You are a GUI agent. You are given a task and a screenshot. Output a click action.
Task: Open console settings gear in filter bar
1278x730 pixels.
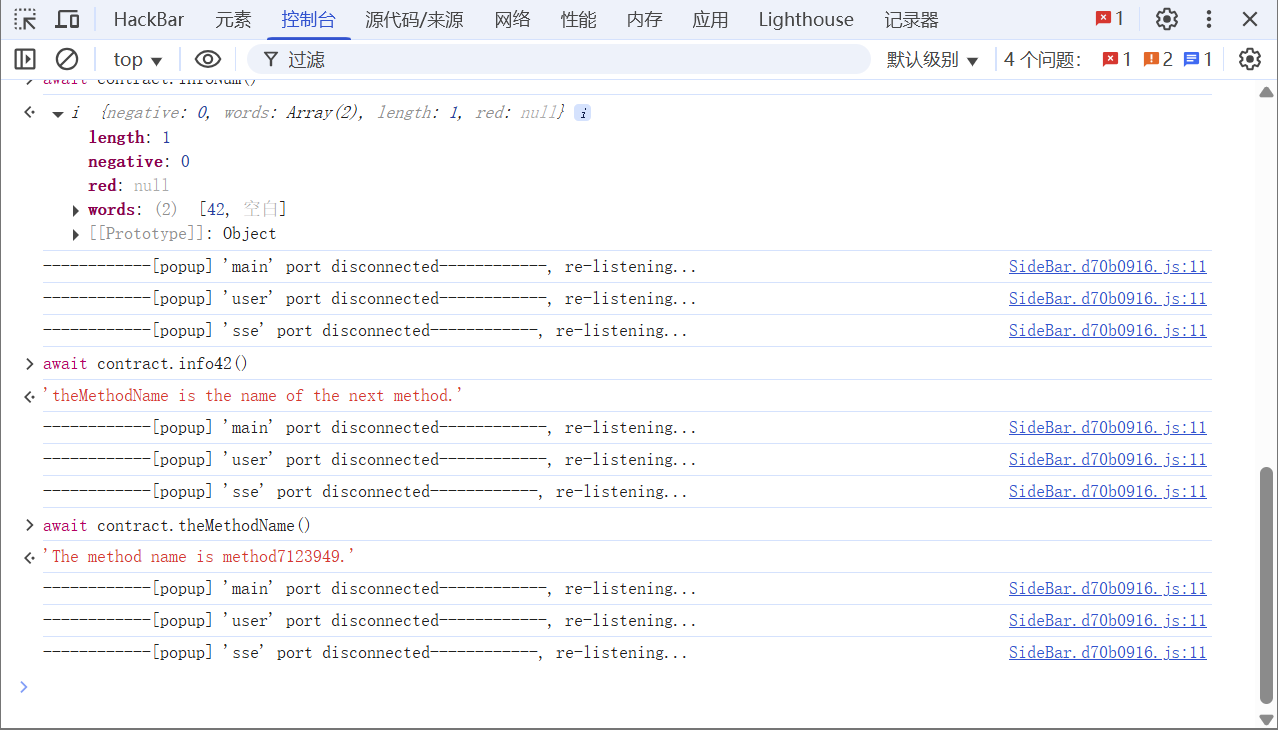tap(1250, 60)
